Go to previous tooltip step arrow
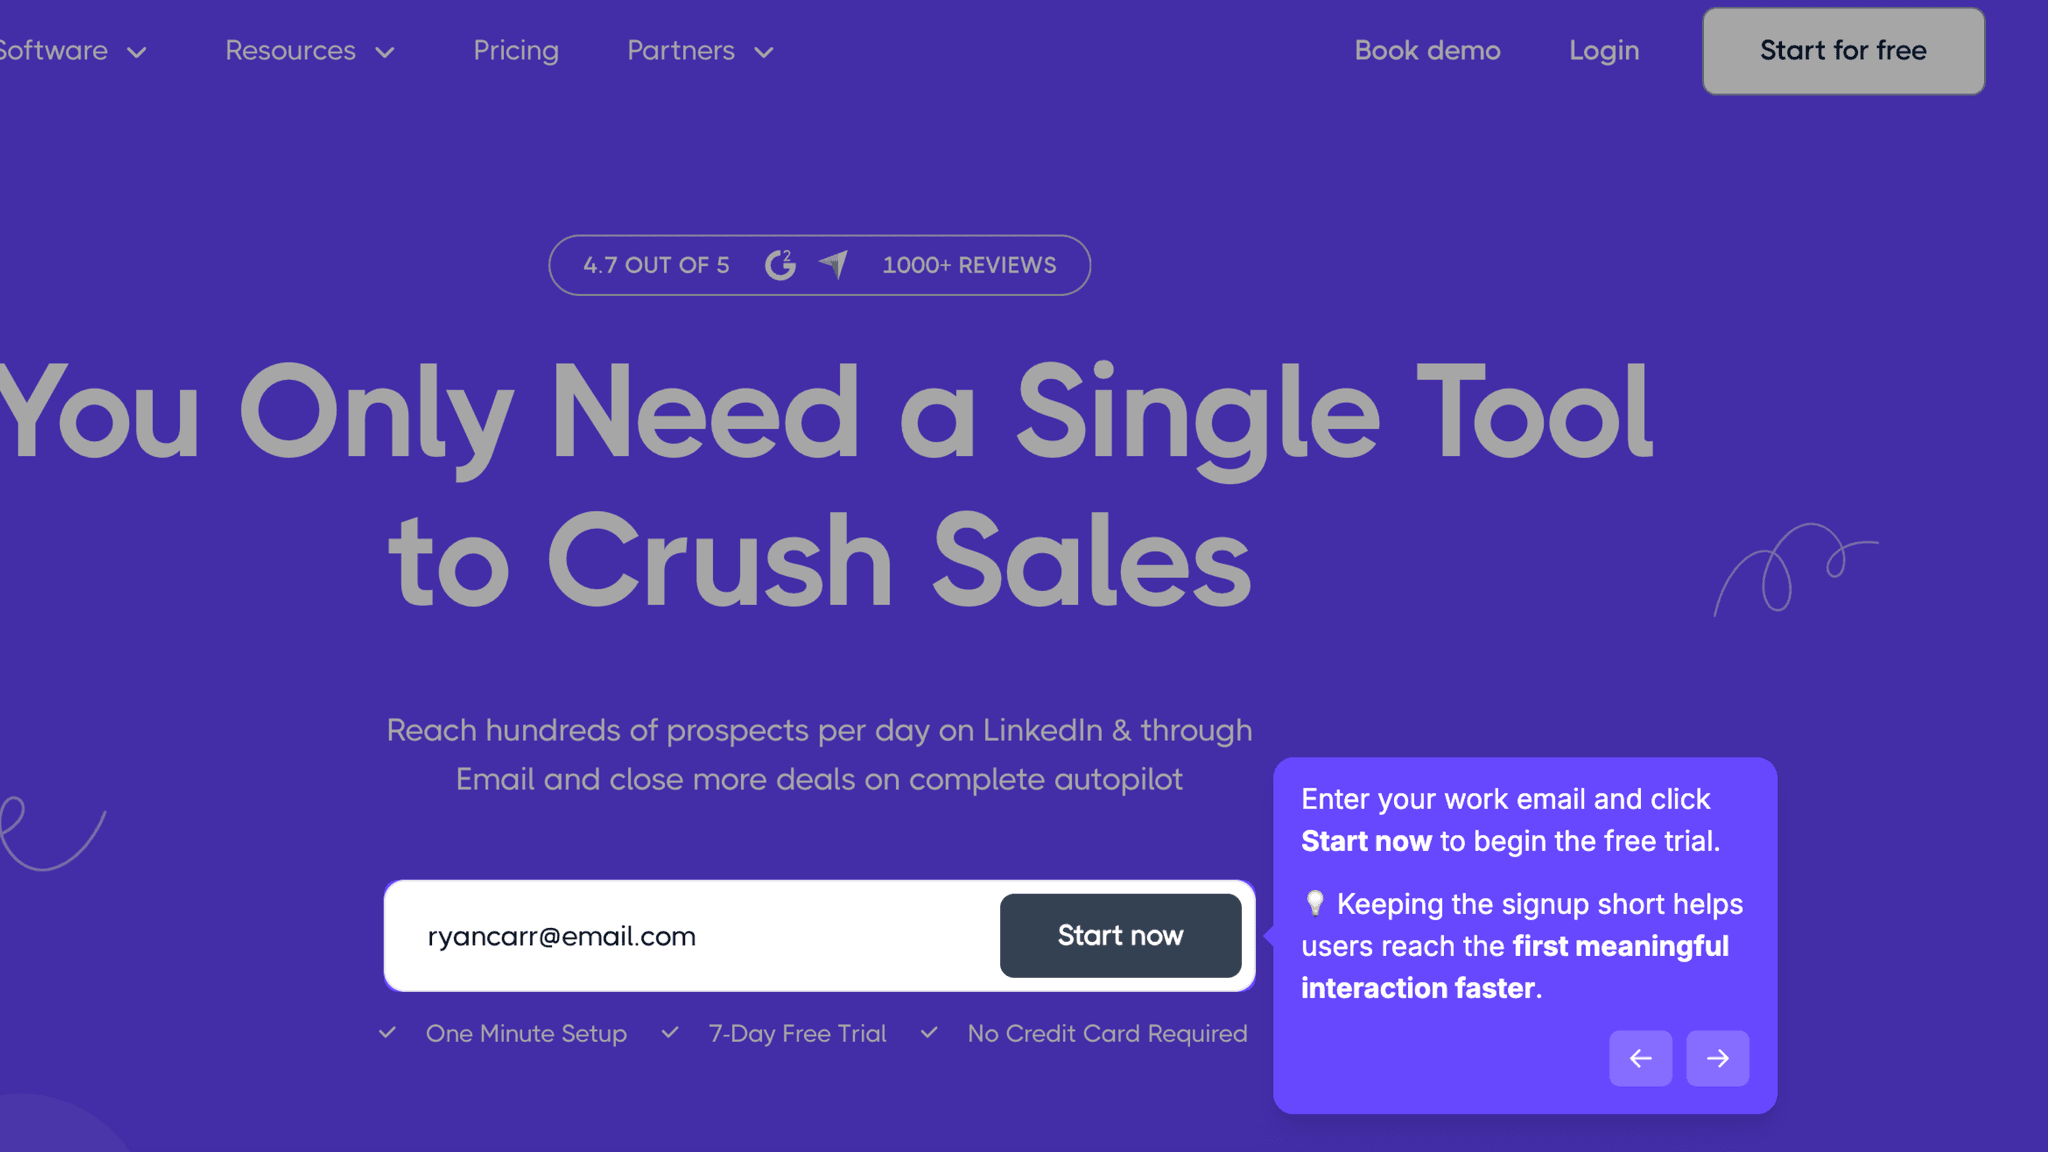 click(1640, 1058)
